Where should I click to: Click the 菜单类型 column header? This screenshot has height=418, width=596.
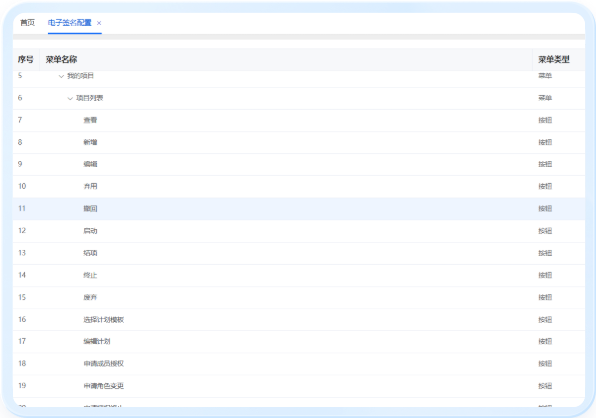pos(554,59)
